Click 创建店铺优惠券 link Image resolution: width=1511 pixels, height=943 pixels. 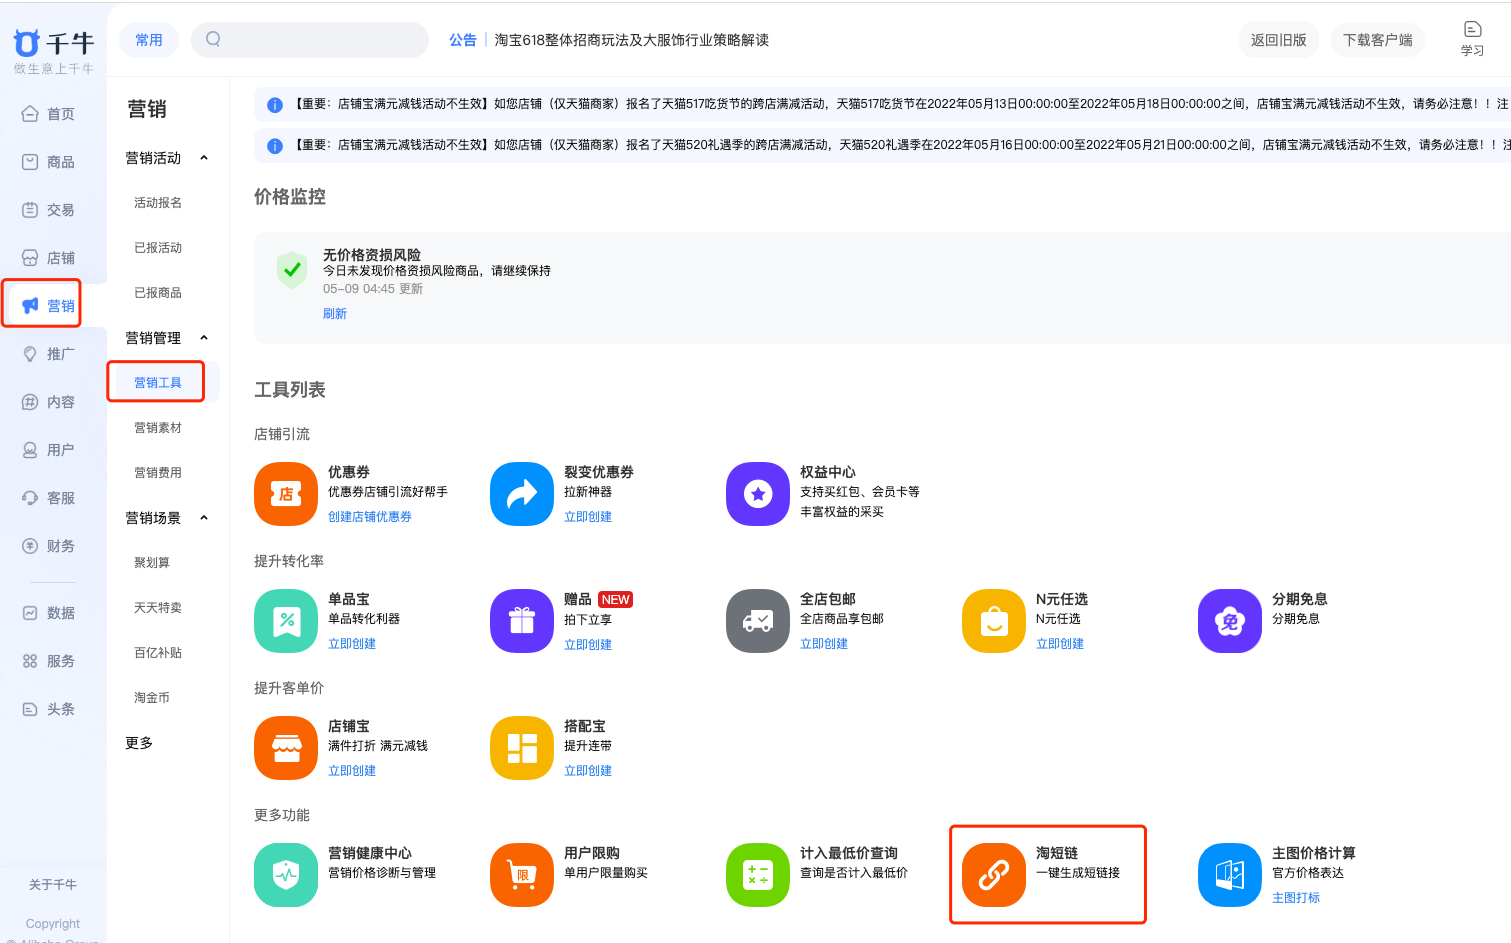(370, 517)
